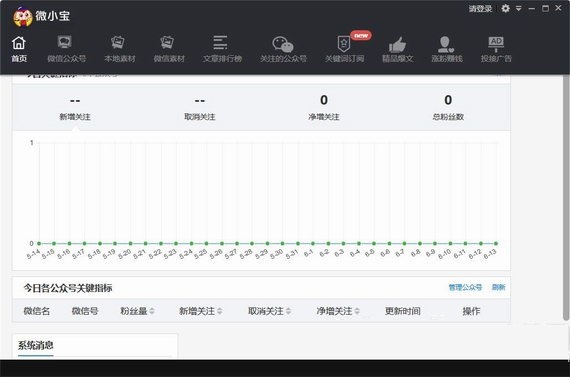Click 操作 column header
570x377 pixels.
click(471, 311)
